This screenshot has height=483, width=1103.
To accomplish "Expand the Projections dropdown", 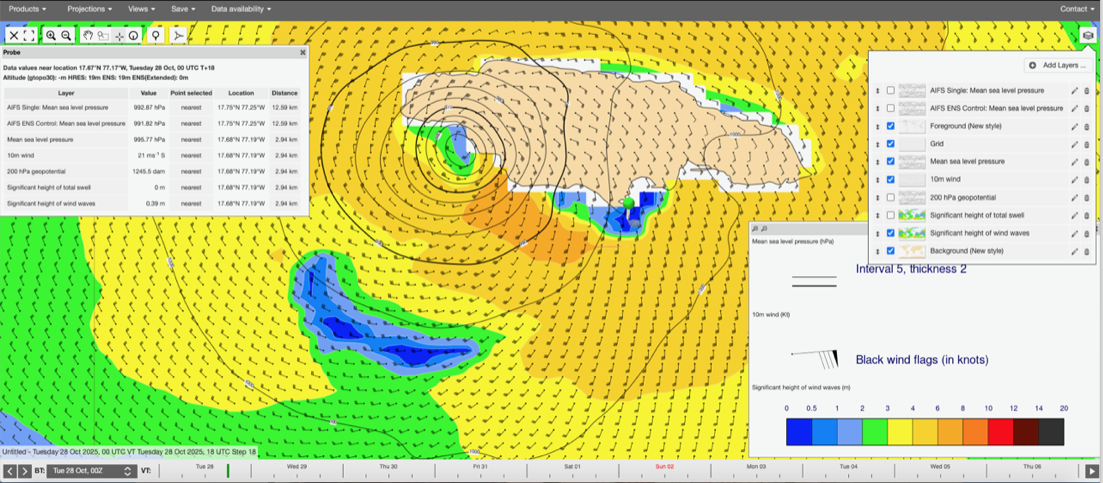I will pyautogui.click(x=89, y=9).
